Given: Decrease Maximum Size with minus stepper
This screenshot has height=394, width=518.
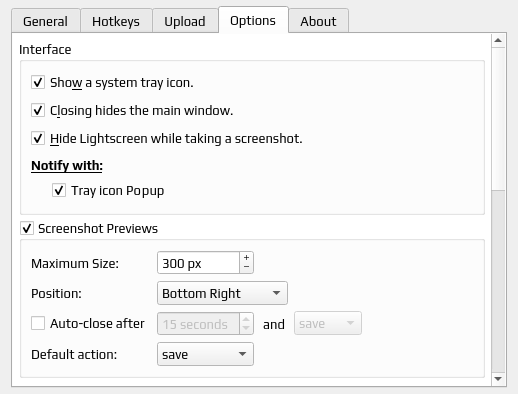Looking at the screenshot, I should (x=246, y=267).
